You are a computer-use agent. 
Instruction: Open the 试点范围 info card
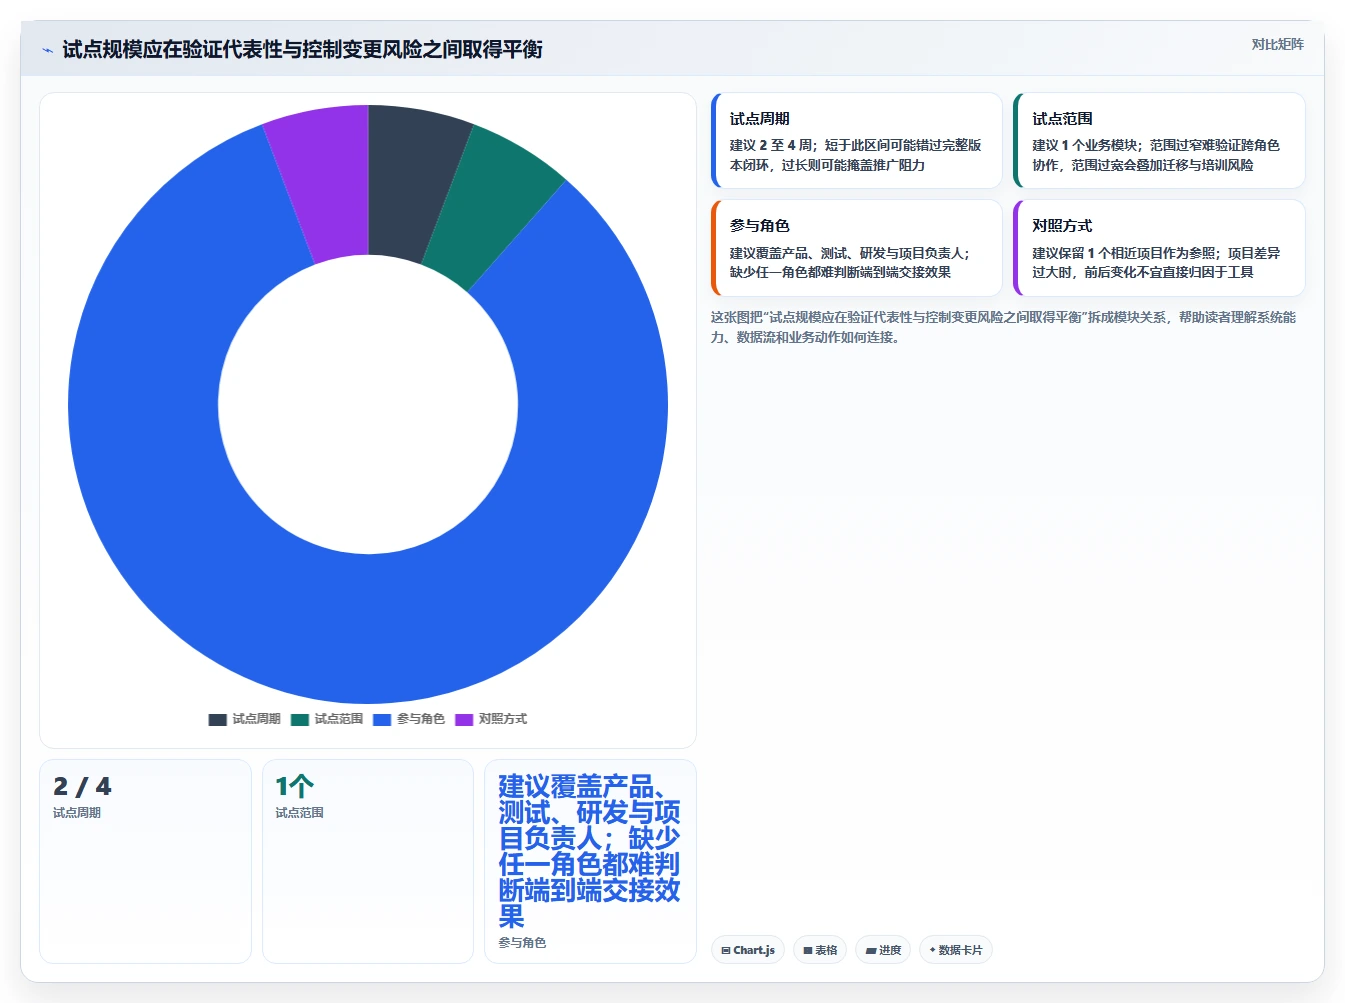[x=1159, y=140]
